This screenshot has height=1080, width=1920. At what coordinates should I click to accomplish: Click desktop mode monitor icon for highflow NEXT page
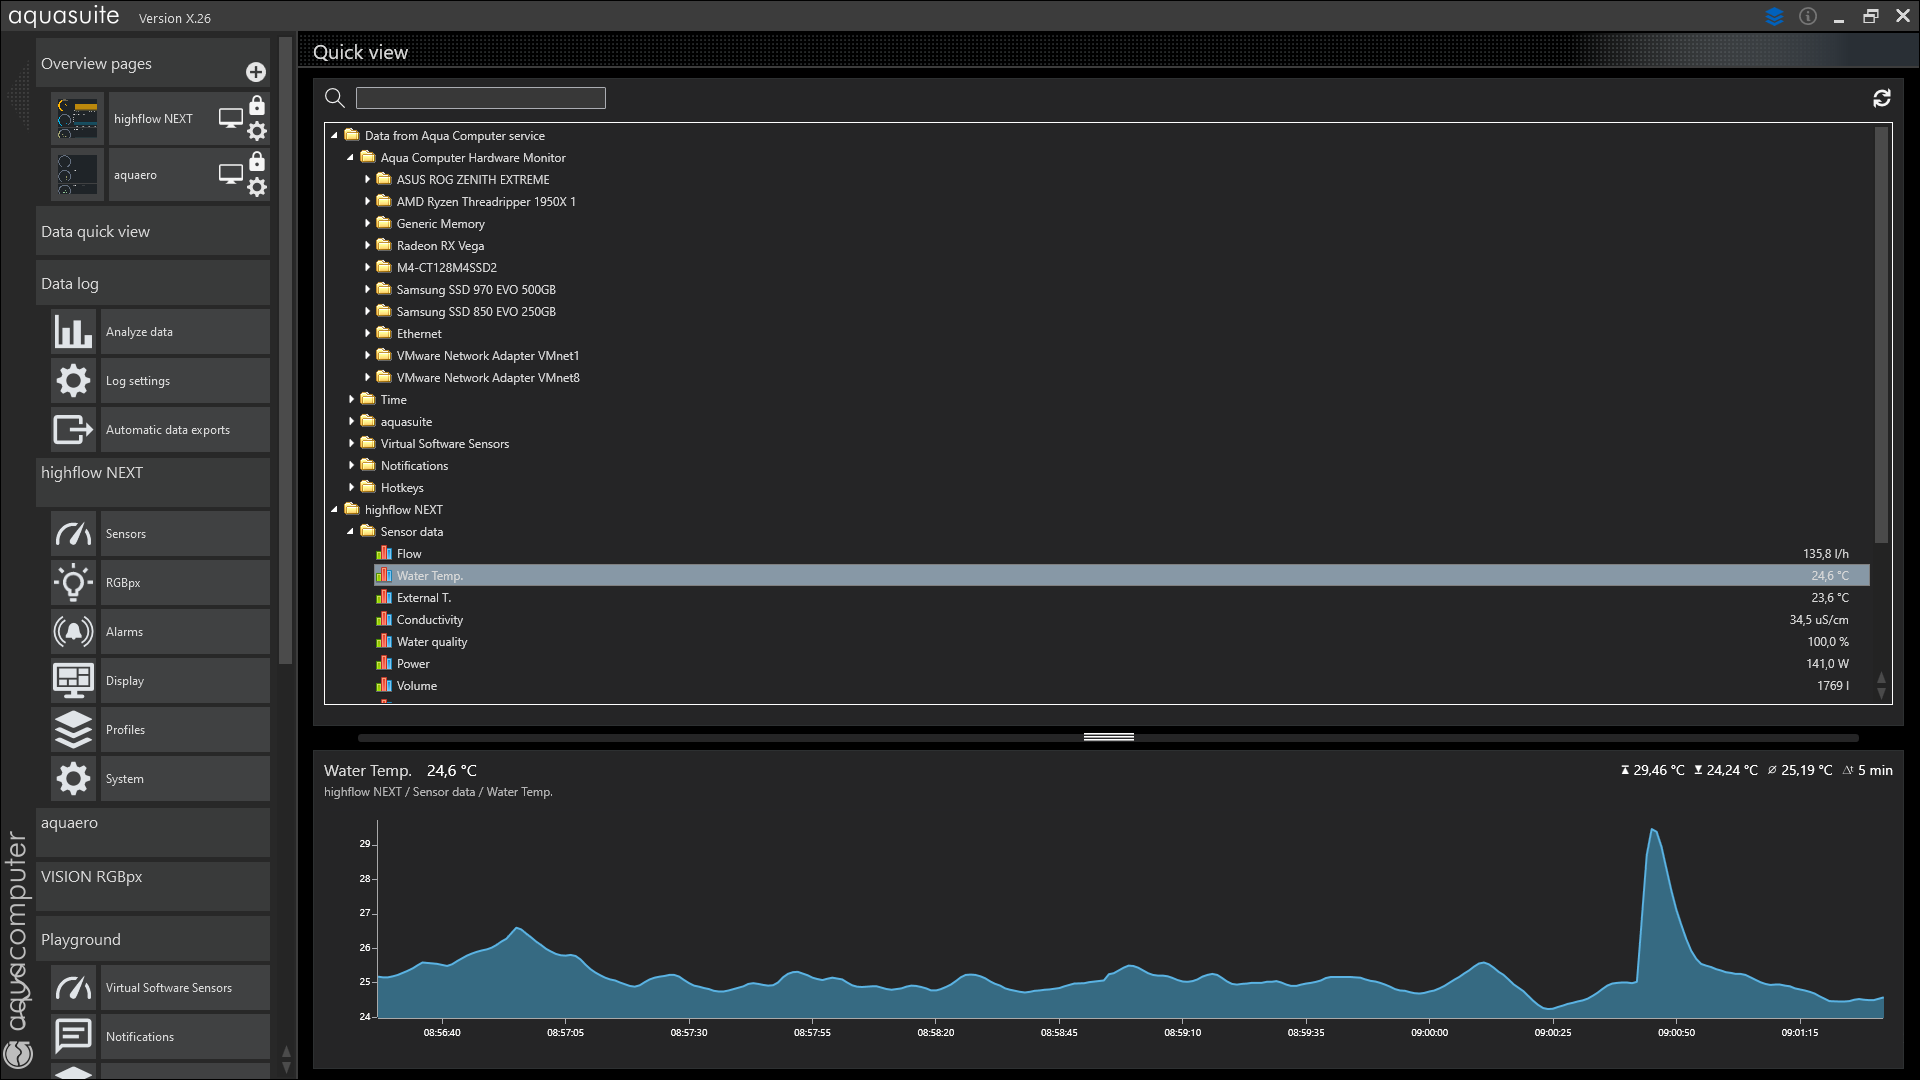tap(231, 118)
